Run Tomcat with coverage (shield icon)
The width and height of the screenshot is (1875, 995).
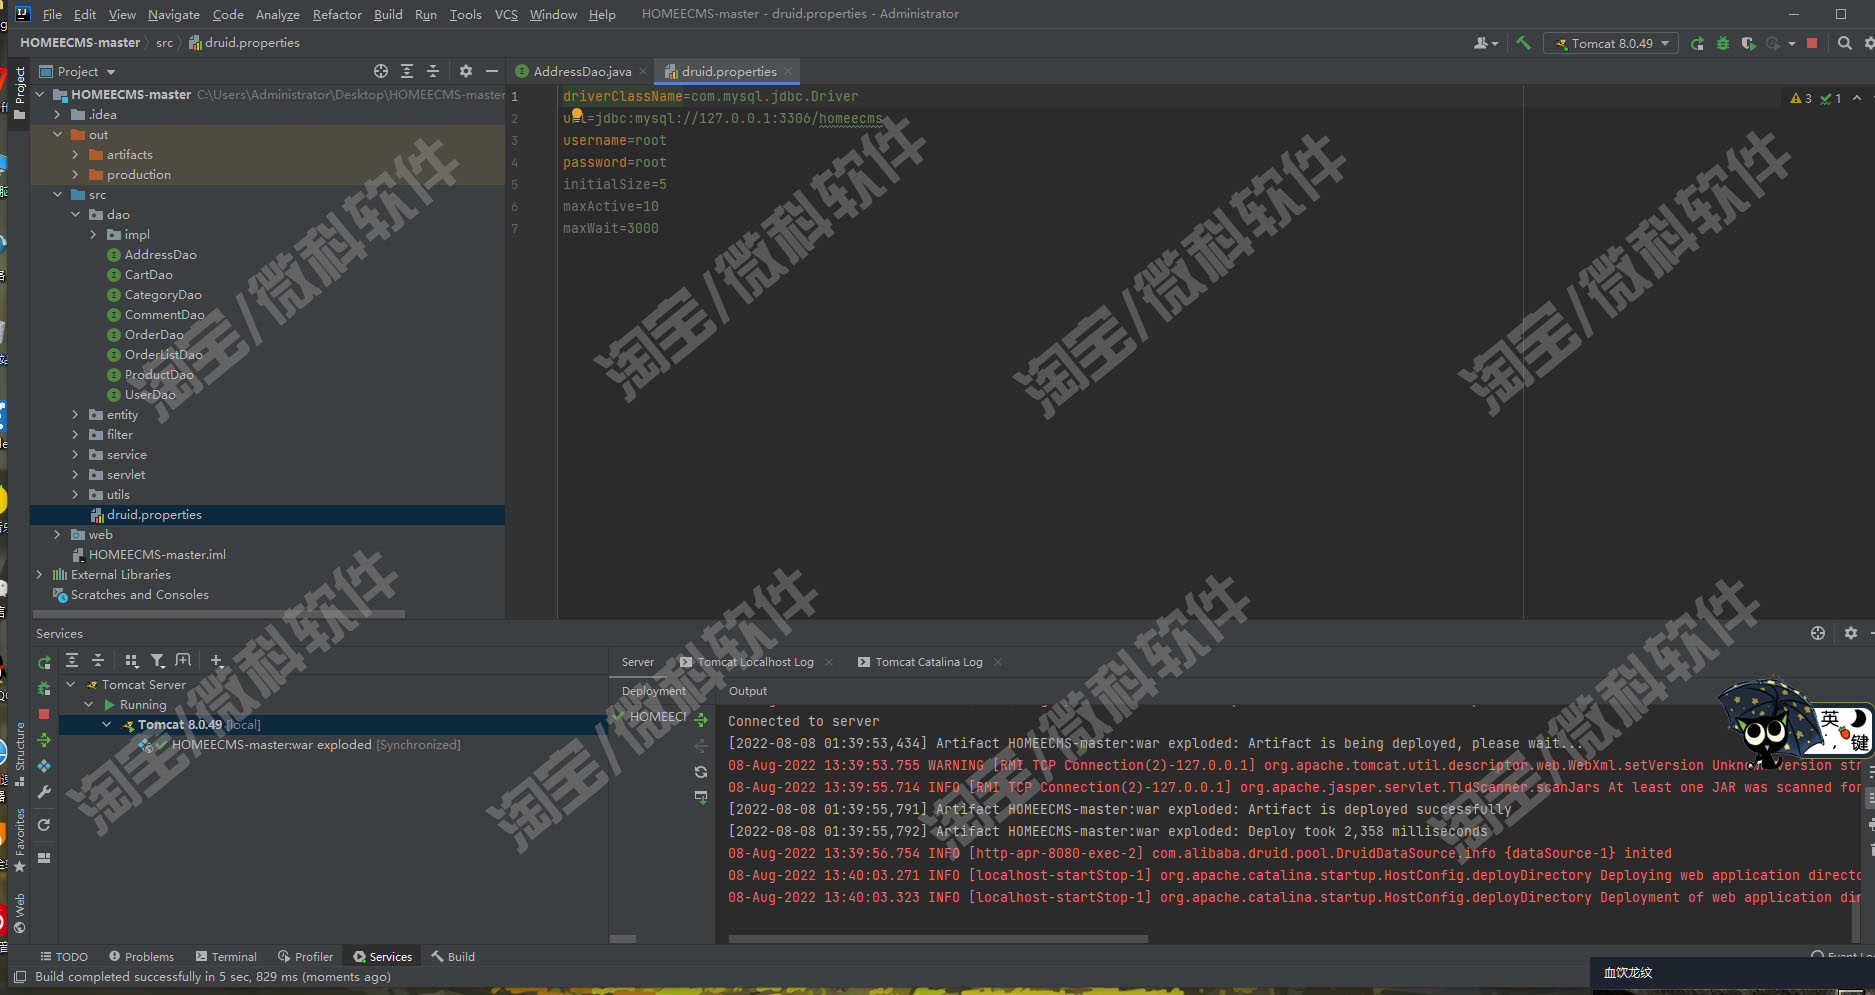click(1748, 43)
